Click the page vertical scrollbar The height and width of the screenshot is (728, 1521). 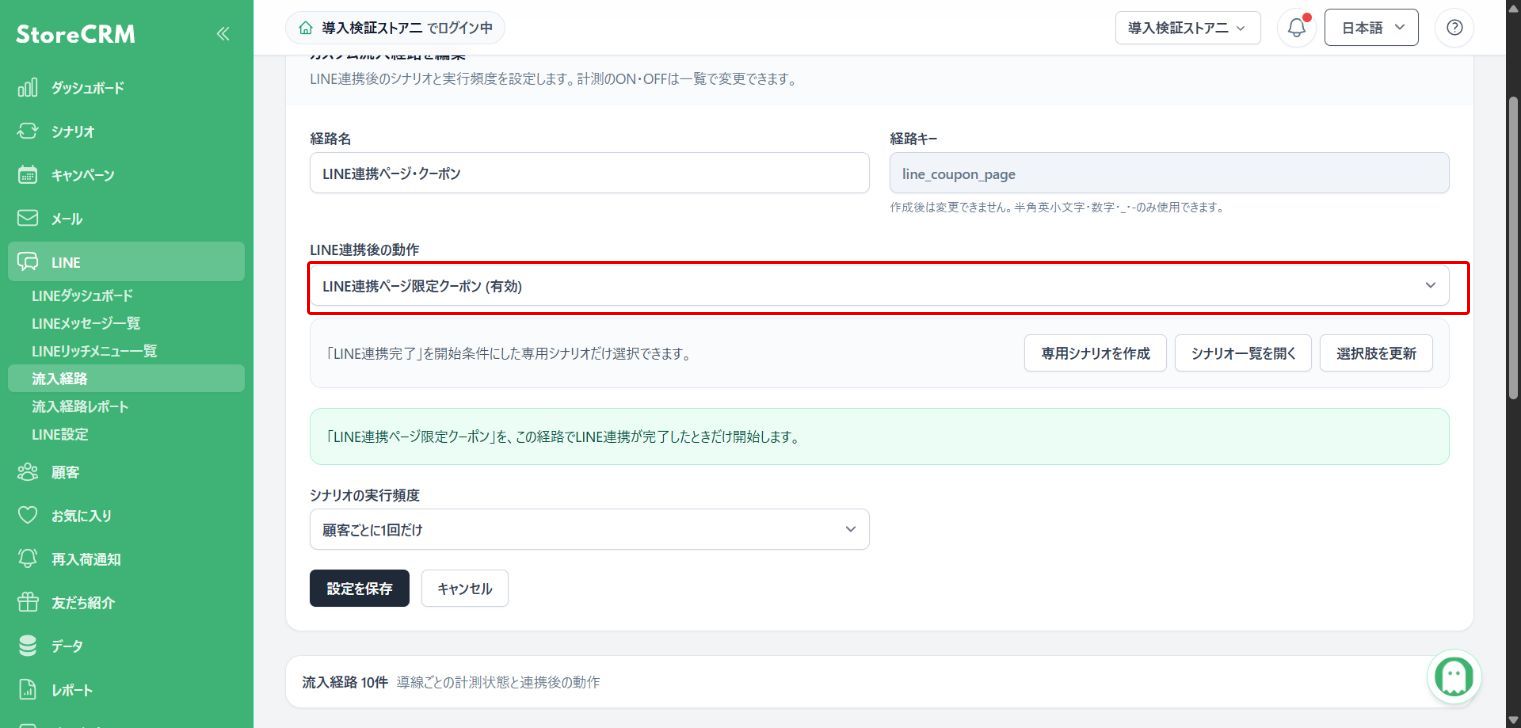(x=1513, y=250)
